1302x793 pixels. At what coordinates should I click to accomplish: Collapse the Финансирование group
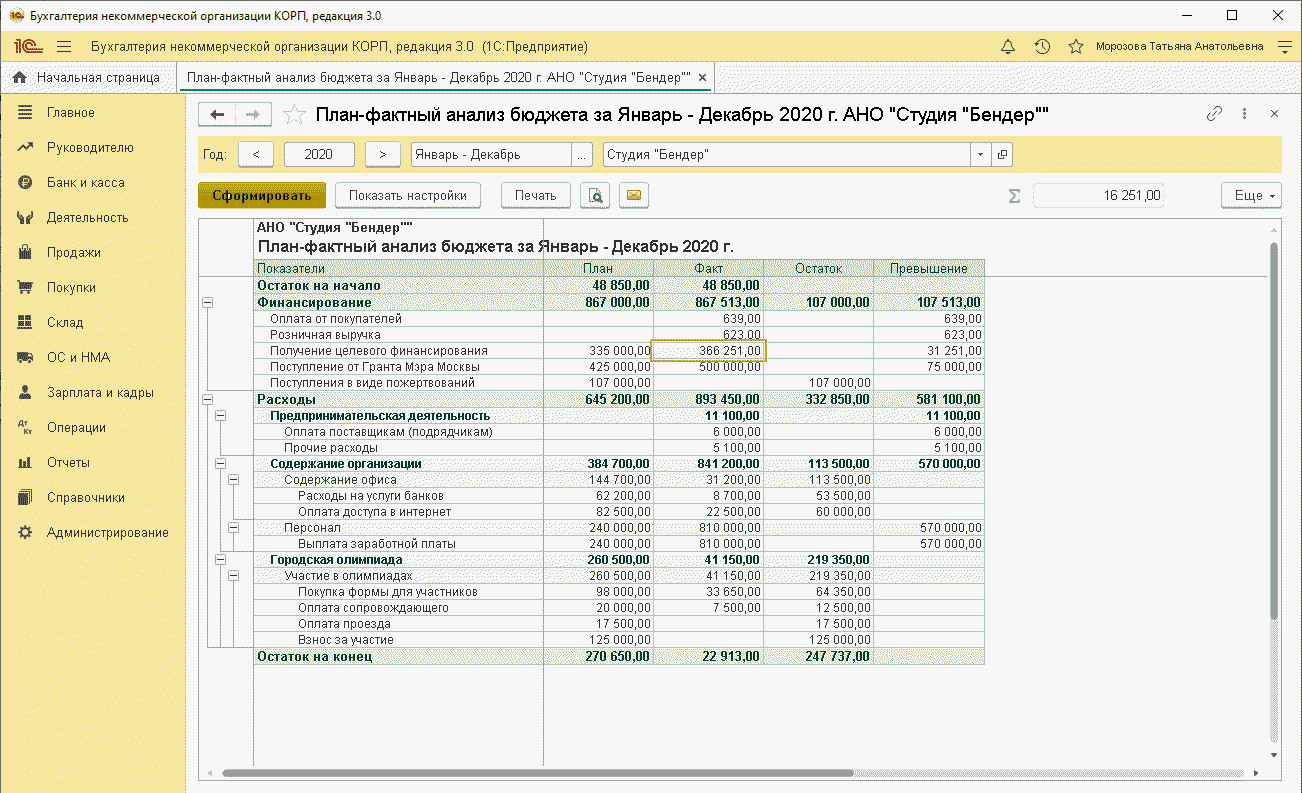click(208, 302)
